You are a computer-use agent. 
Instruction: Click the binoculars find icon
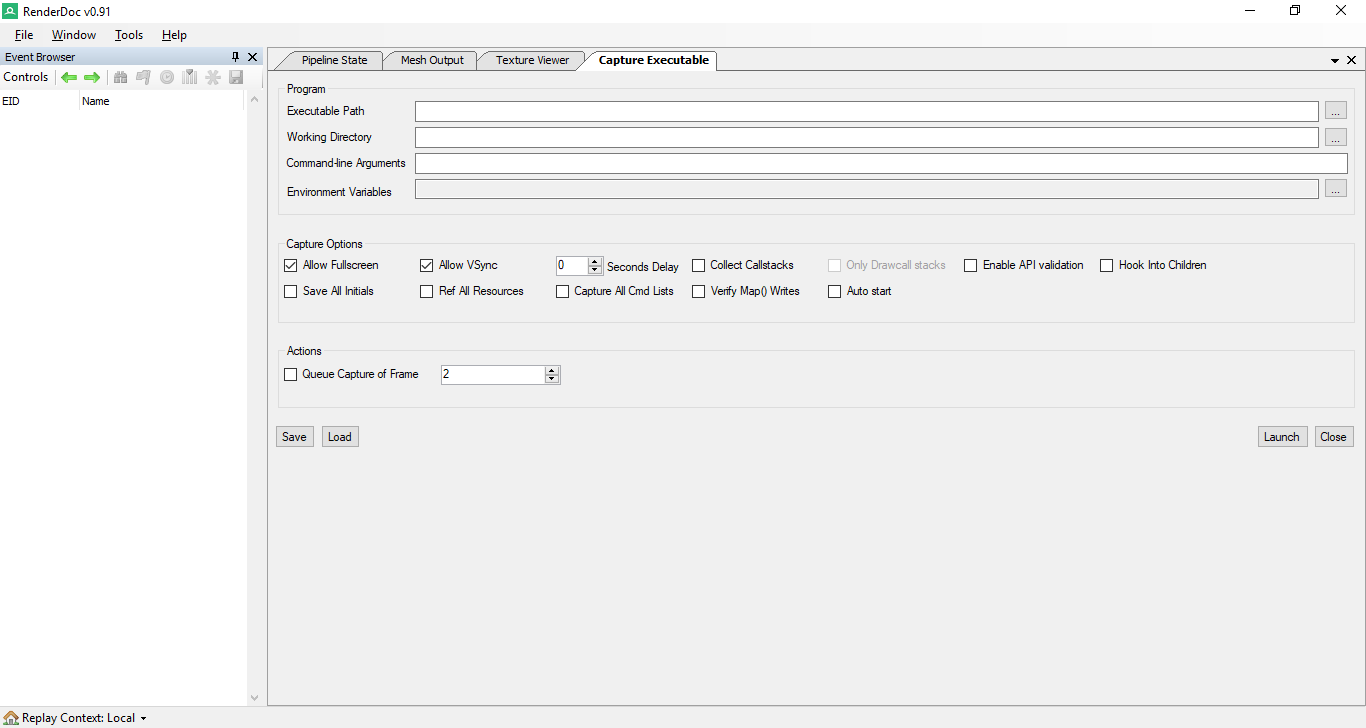(121, 77)
